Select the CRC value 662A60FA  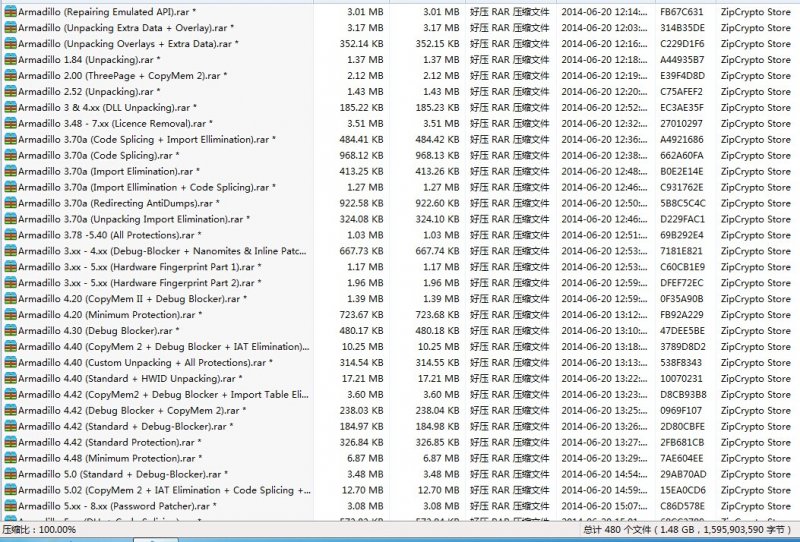point(682,155)
